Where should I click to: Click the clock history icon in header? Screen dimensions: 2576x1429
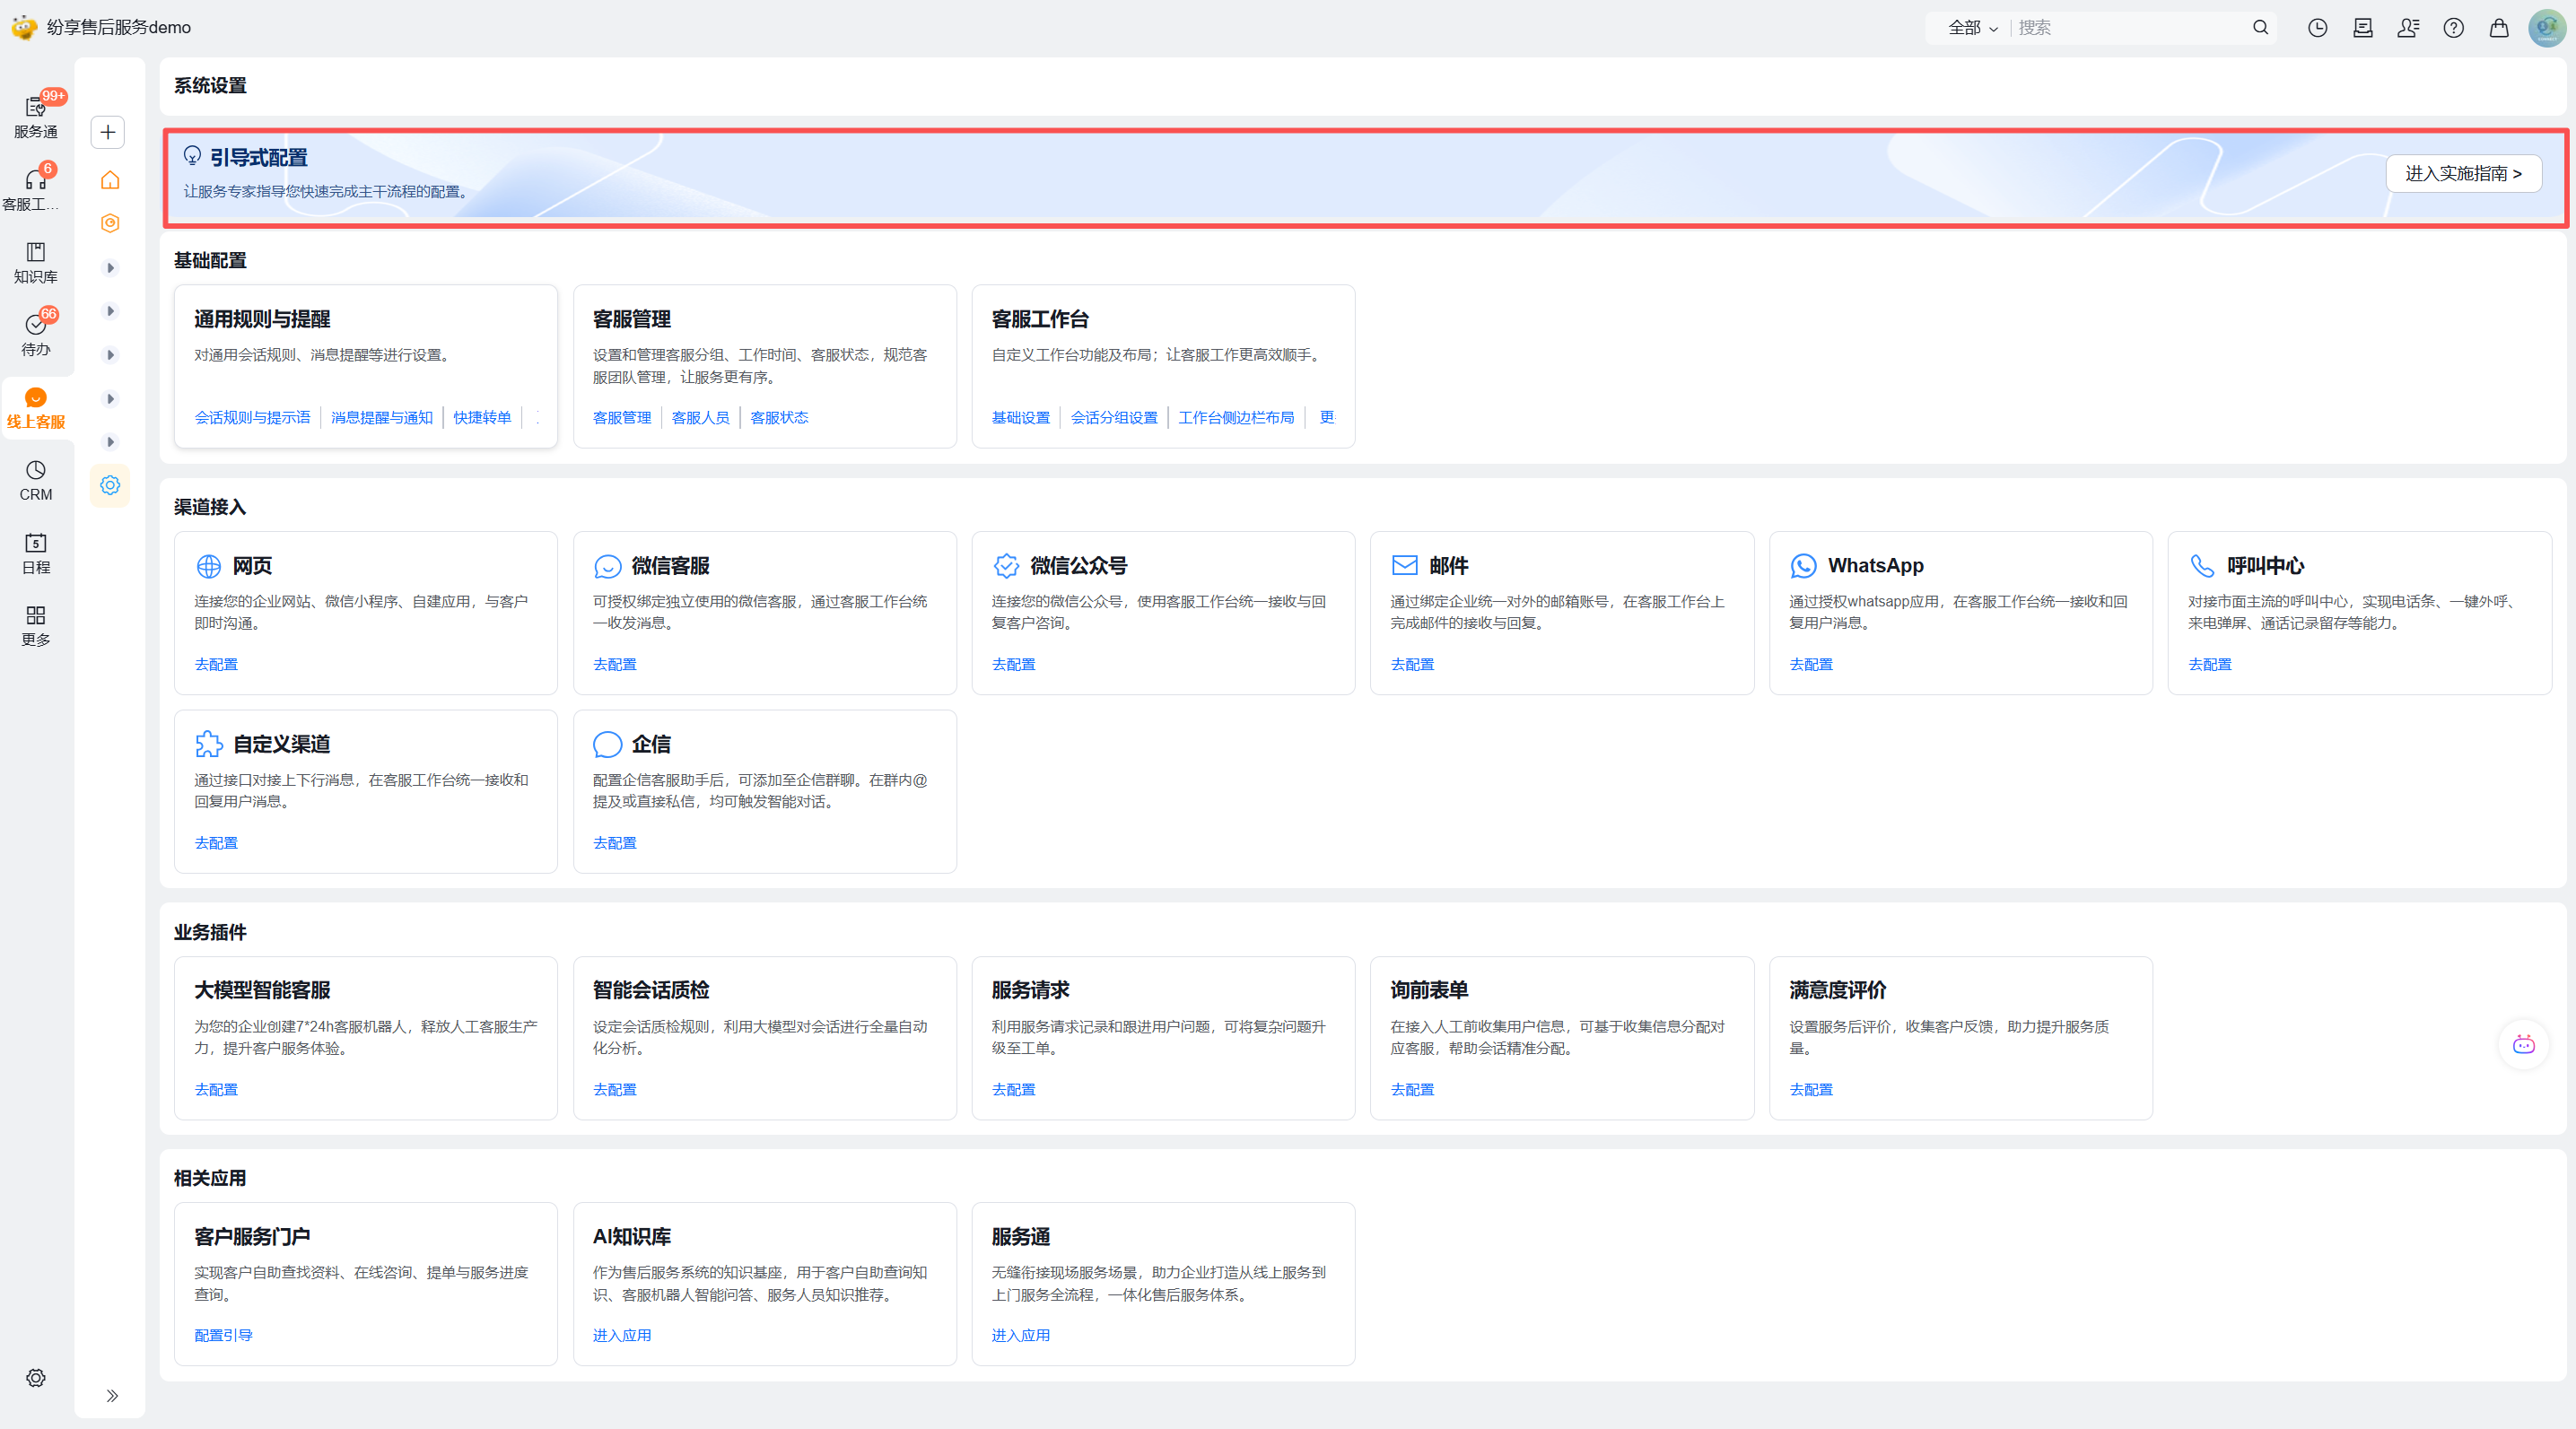2317,28
